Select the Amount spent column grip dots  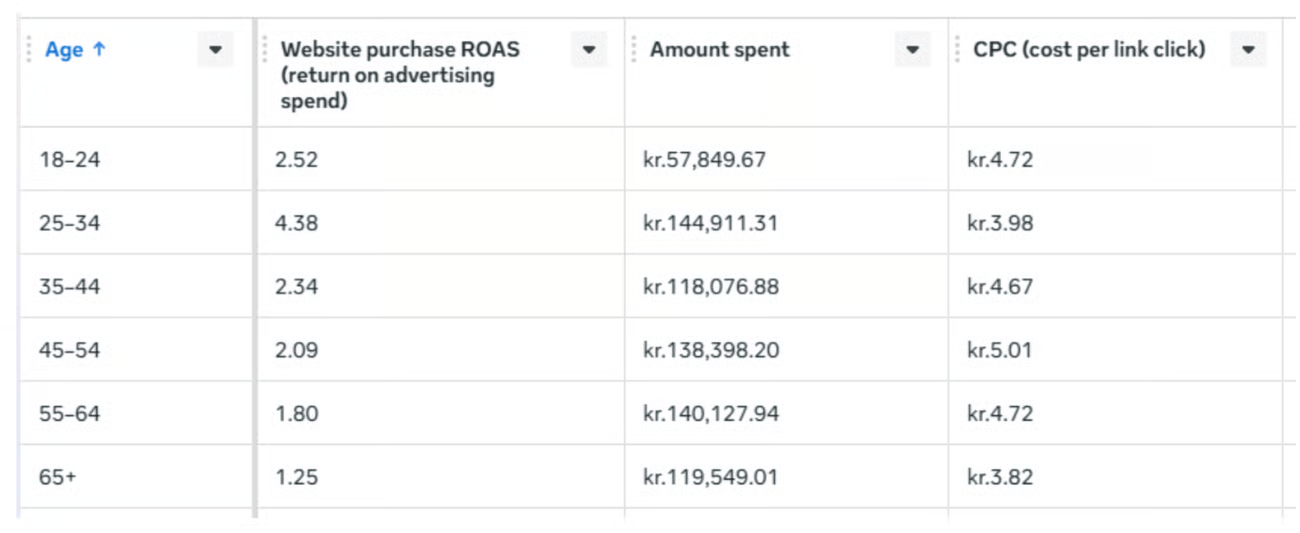point(634,50)
